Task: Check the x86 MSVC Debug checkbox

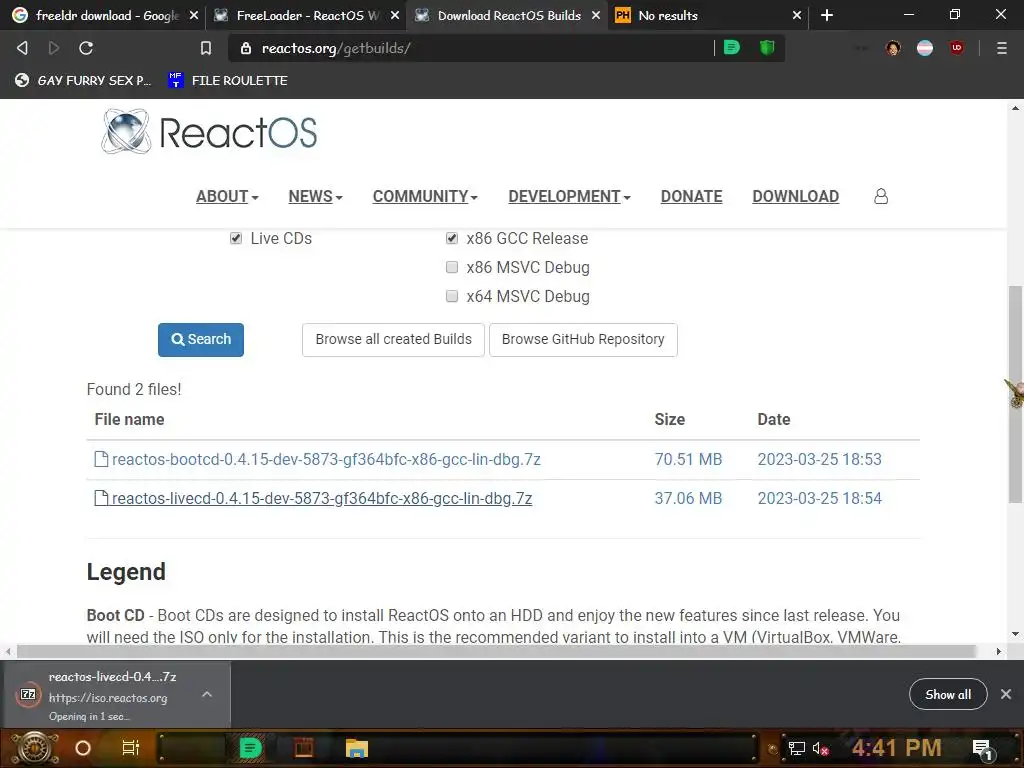Action: [452, 266]
